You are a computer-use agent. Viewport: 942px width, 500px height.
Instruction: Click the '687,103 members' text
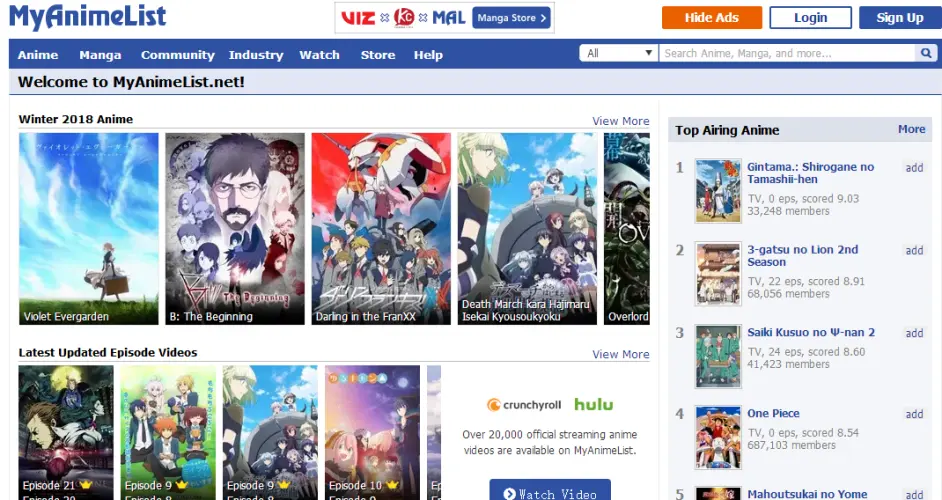click(x=791, y=445)
